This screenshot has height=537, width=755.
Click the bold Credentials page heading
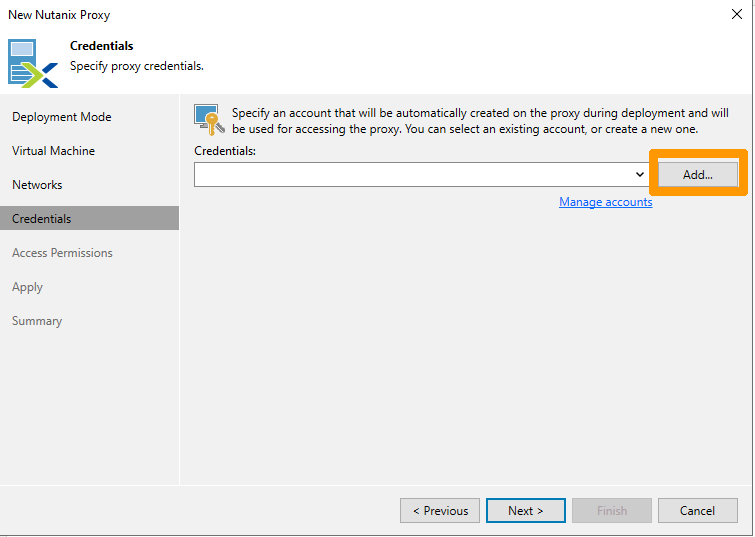pos(102,46)
